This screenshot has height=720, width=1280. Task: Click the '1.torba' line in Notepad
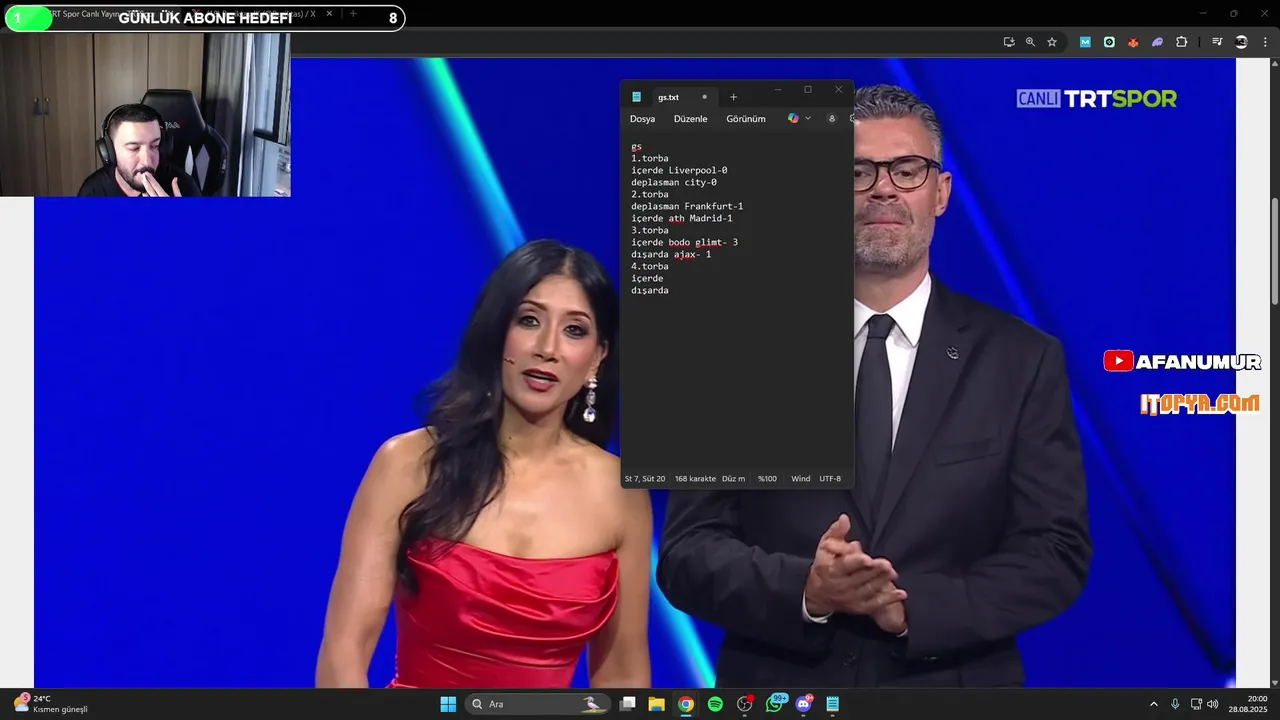(x=649, y=158)
